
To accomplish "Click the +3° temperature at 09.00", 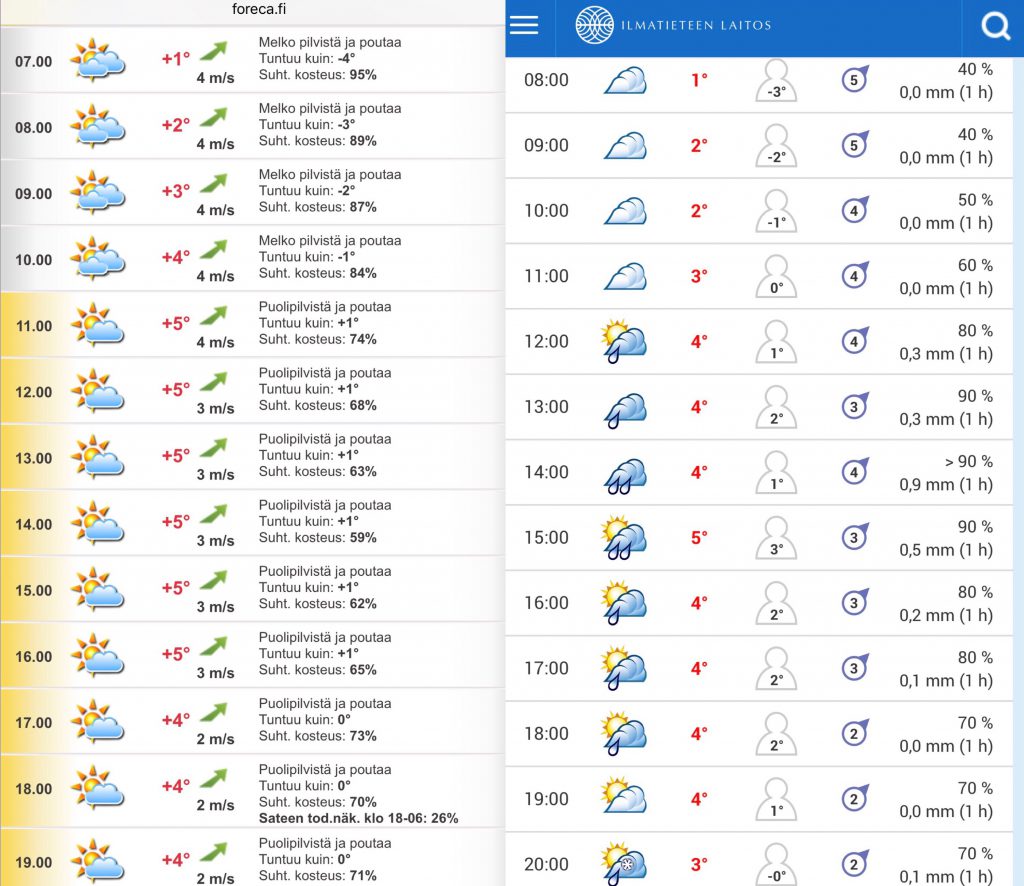I will [x=176, y=191].
